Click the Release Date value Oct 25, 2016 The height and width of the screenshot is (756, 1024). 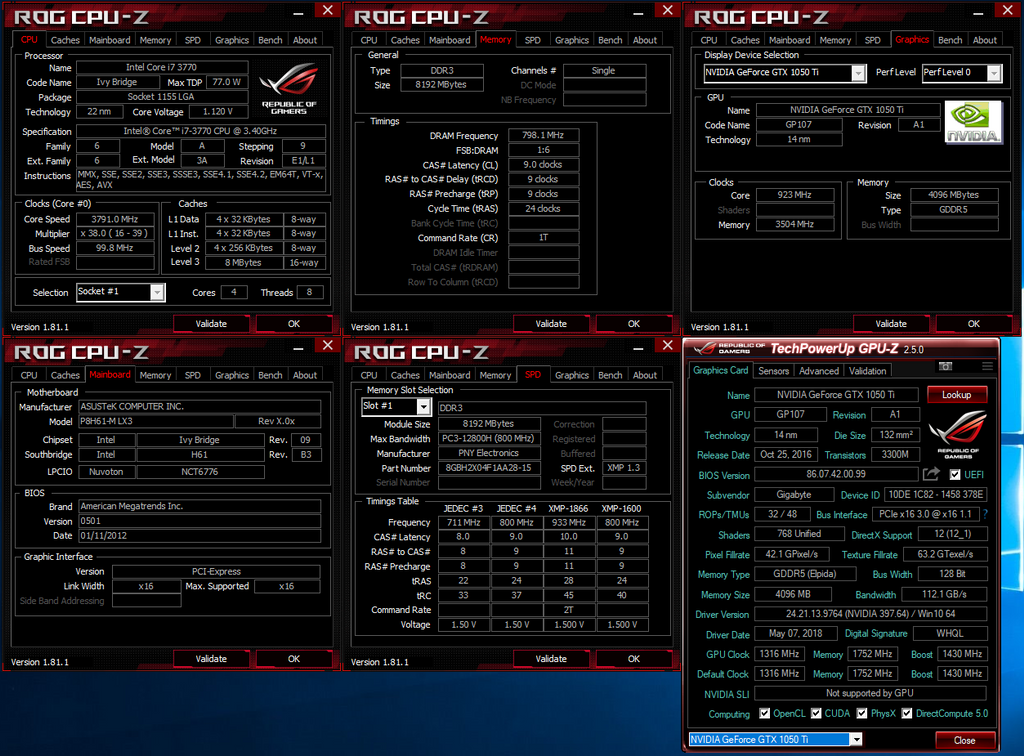(x=786, y=454)
